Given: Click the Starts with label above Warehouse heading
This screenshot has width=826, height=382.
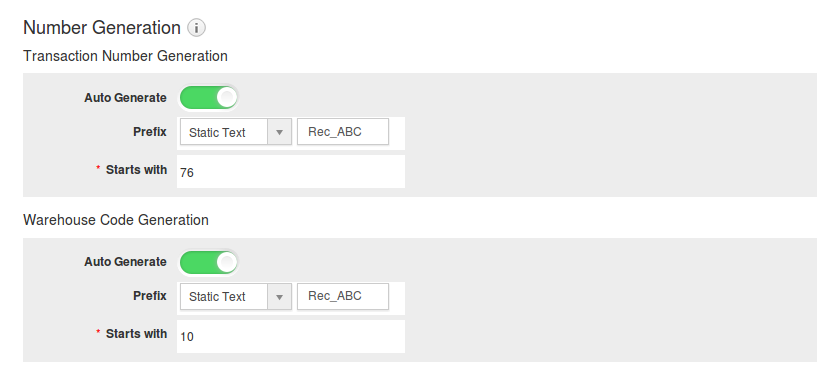Looking at the screenshot, I should tap(136, 170).
